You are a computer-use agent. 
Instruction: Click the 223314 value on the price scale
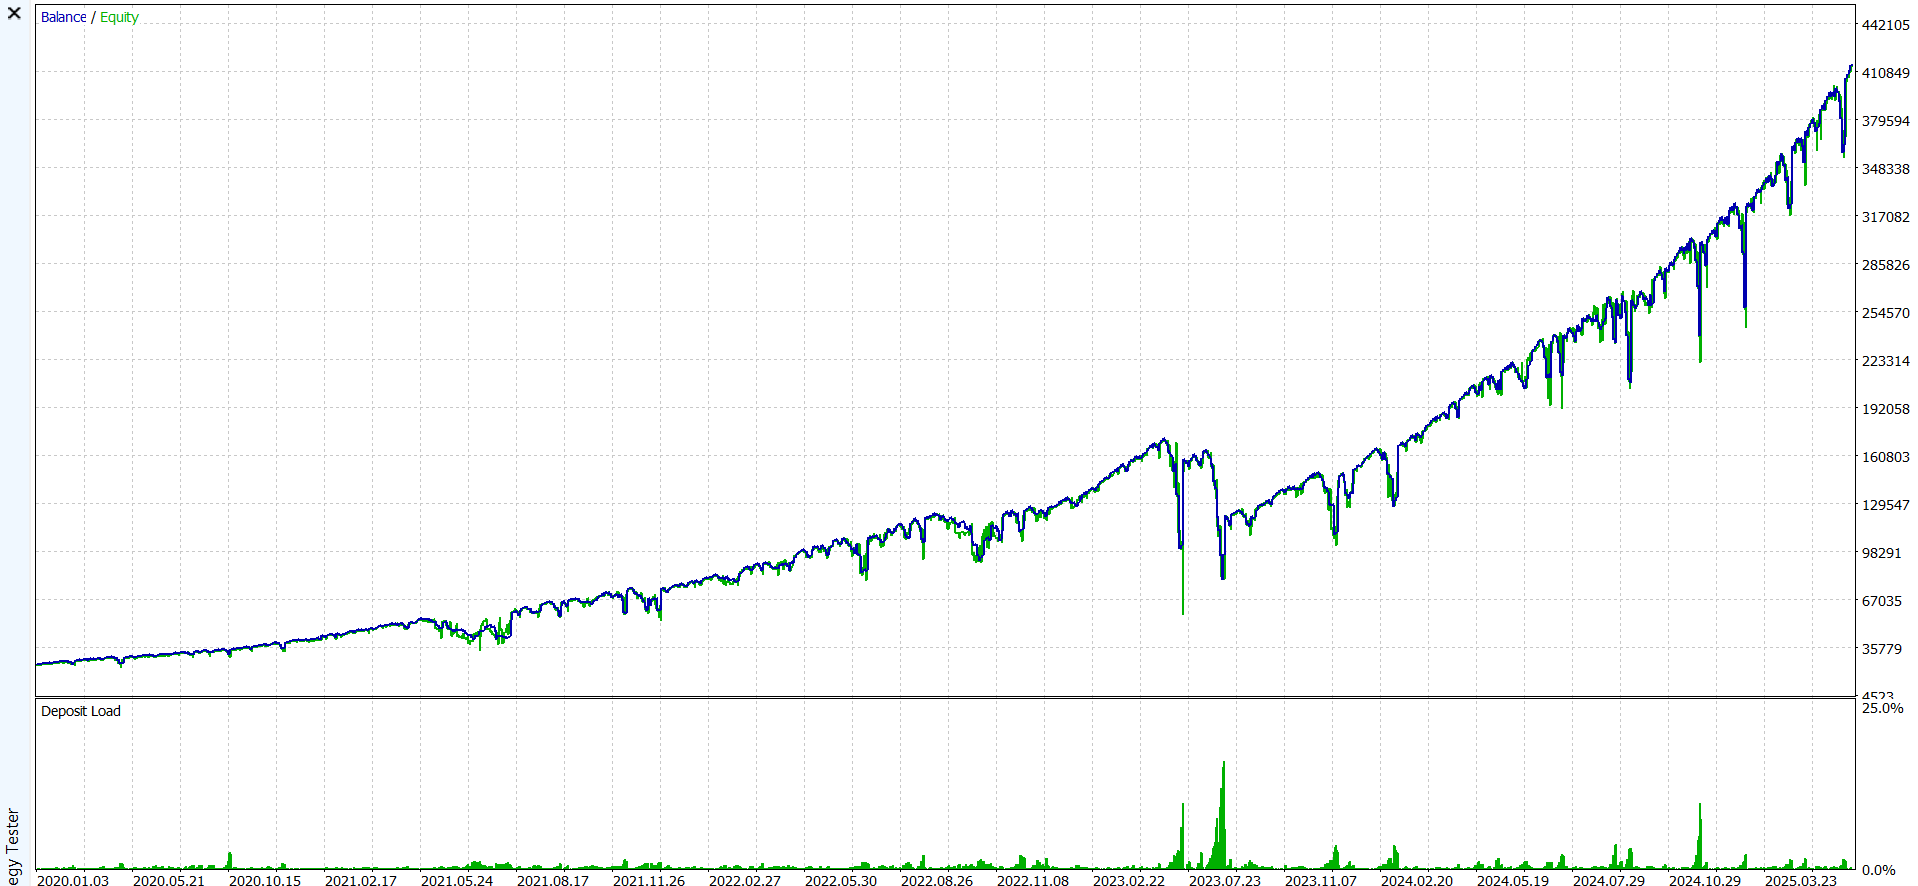[x=1885, y=361]
